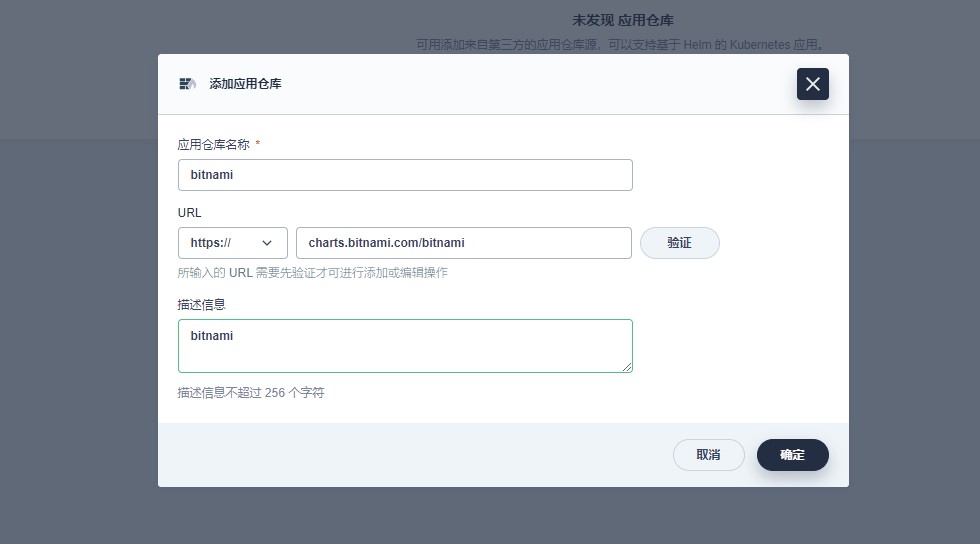
Task: Confirm with the 确定 button
Action: click(x=792, y=455)
